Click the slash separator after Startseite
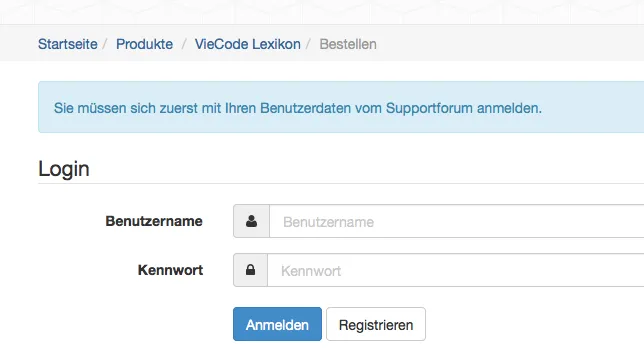644x363 pixels. 105,44
